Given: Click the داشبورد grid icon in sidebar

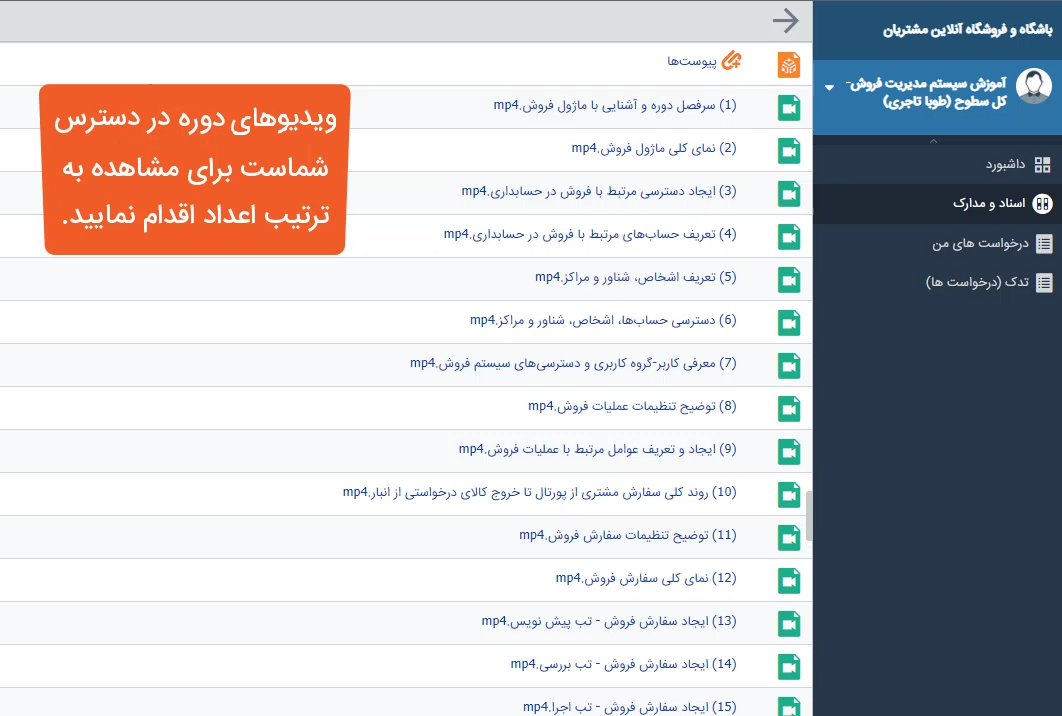Looking at the screenshot, I should [x=1043, y=165].
